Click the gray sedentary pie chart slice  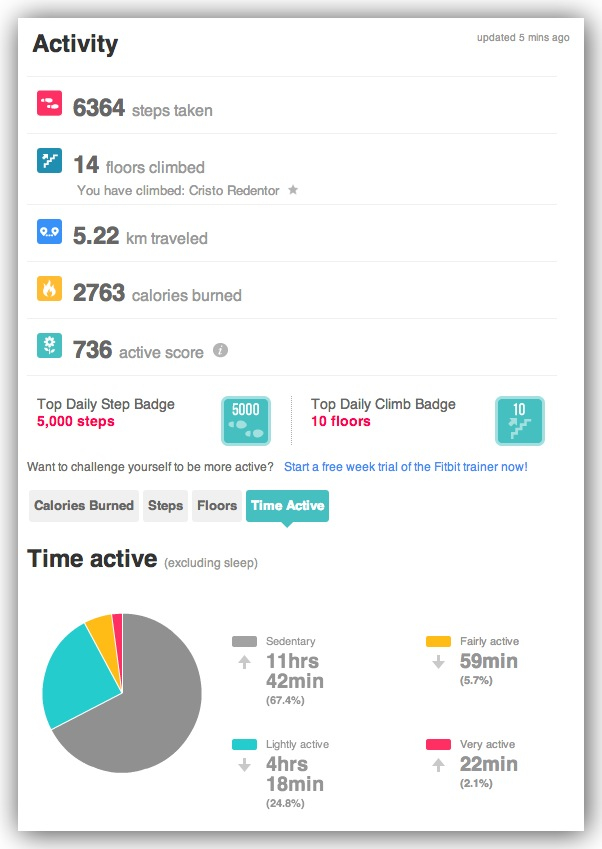(150, 720)
